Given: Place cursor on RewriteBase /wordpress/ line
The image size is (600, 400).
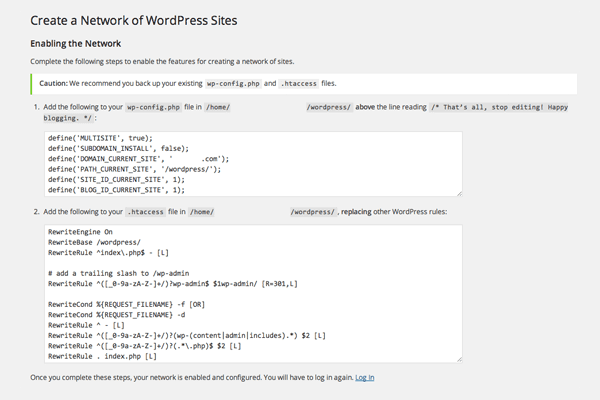Looking at the screenshot, I should pyautogui.click(x=96, y=242).
